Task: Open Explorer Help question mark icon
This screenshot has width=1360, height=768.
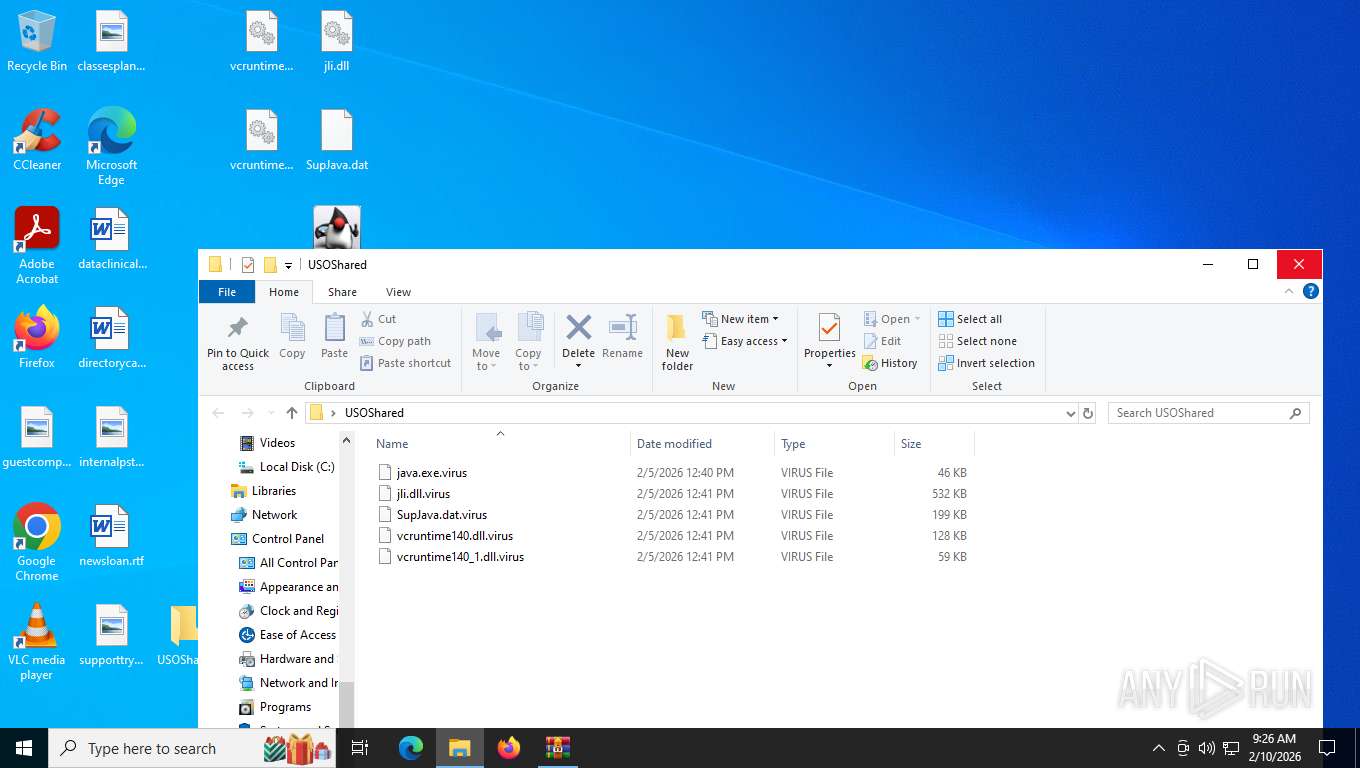Action: 1311,292
